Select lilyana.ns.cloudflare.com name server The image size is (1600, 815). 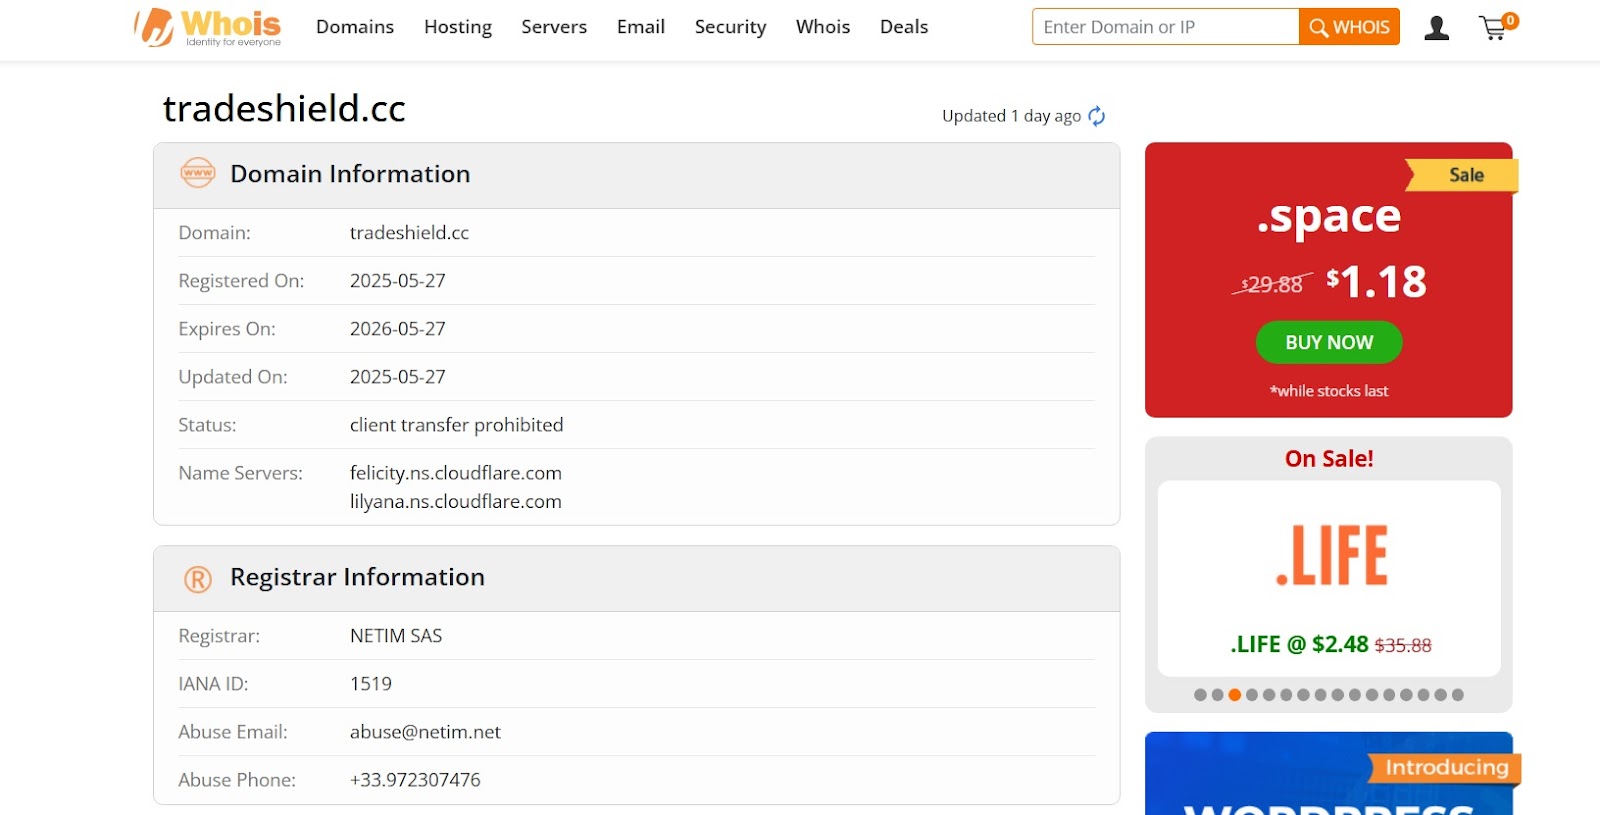pos(456,501)
